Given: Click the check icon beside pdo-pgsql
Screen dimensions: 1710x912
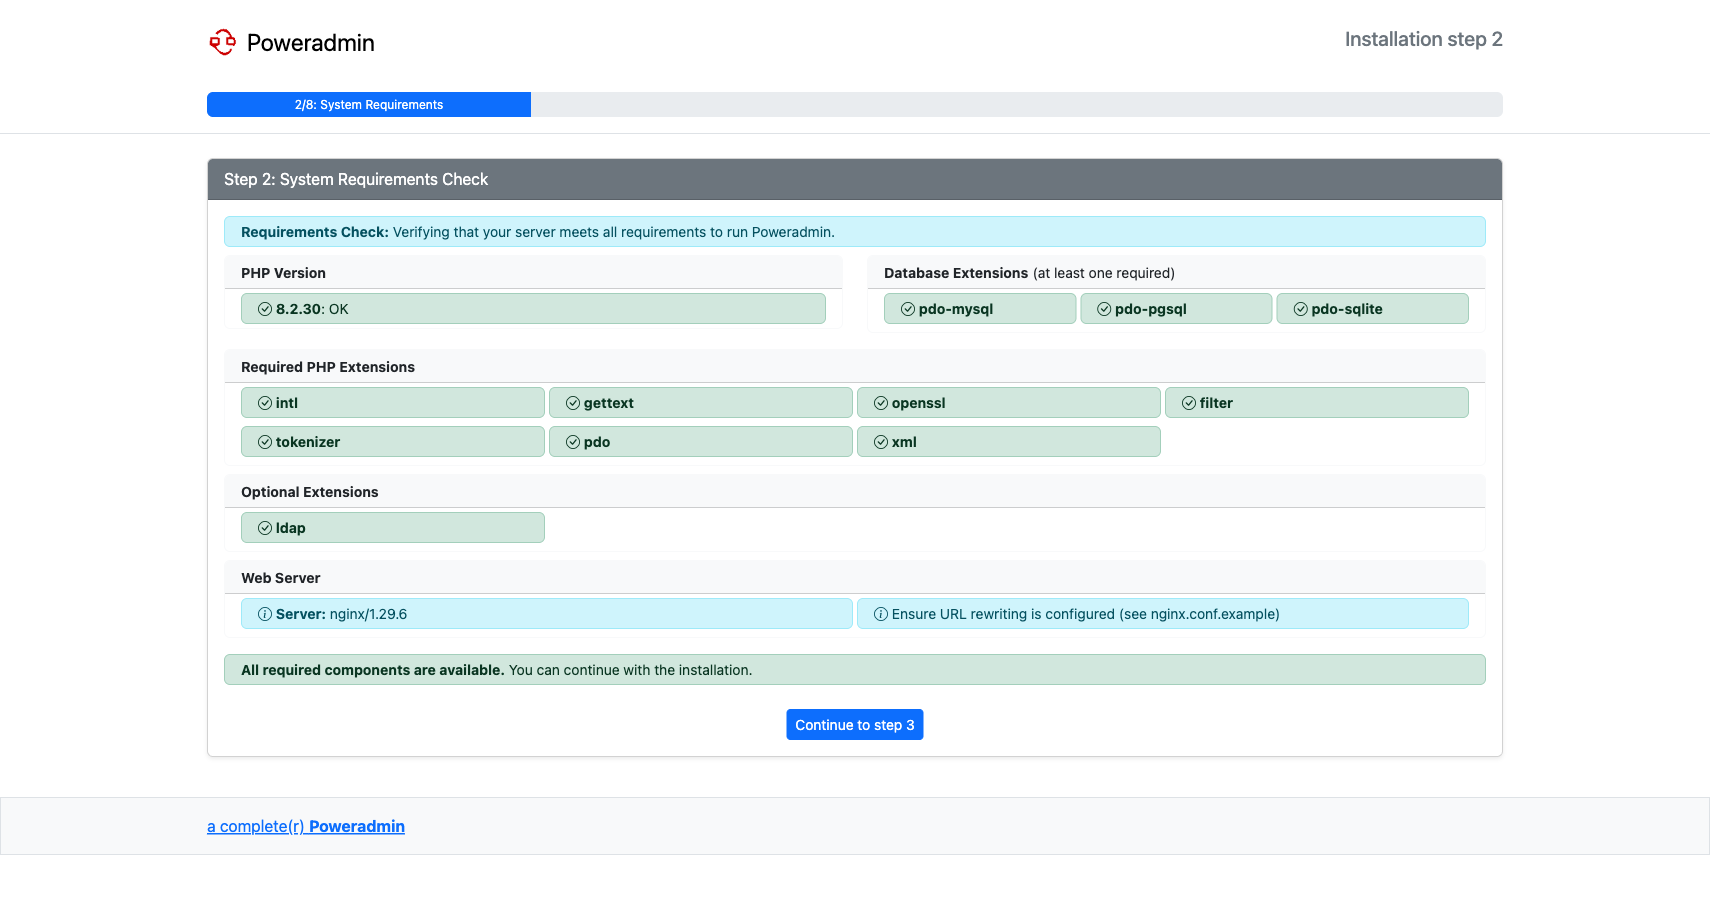Looking at the screenshot, I should 1104,309.
